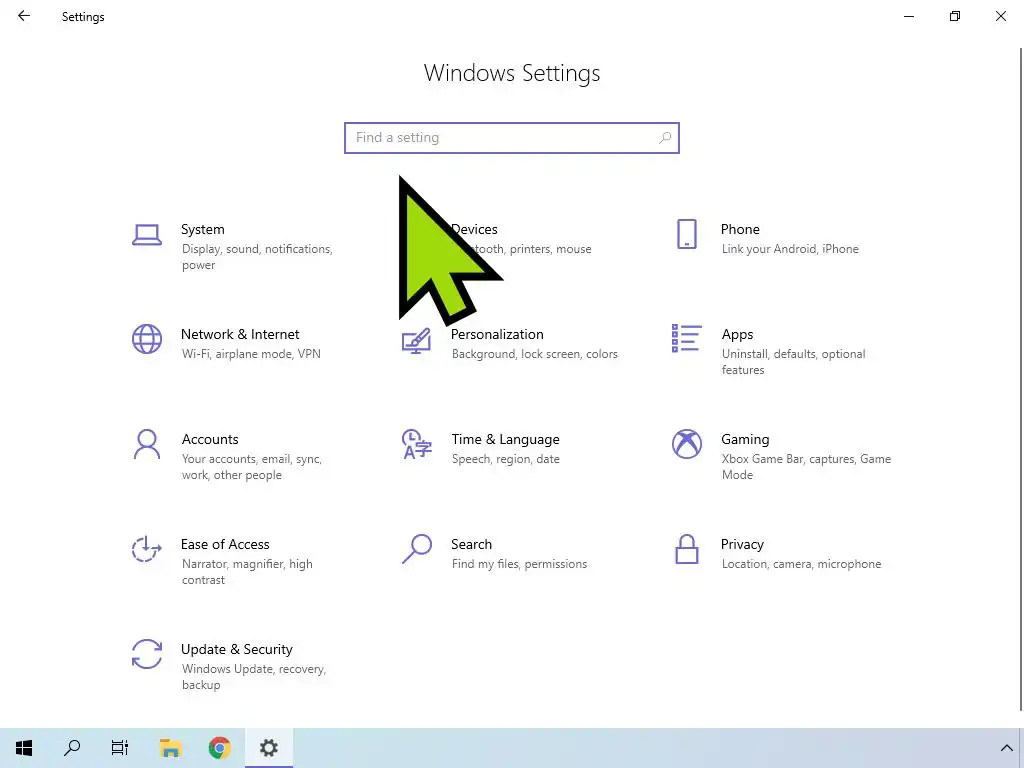Open Apps settings heading

point(737,334)
